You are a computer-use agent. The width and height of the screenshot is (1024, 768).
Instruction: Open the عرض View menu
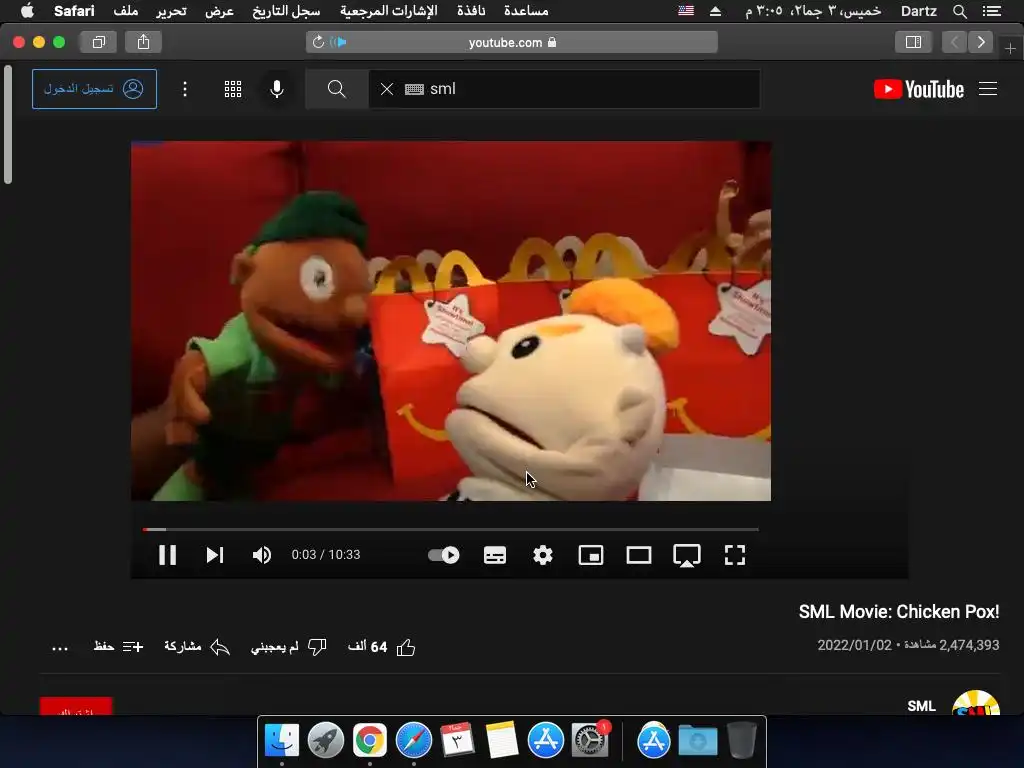219,11
